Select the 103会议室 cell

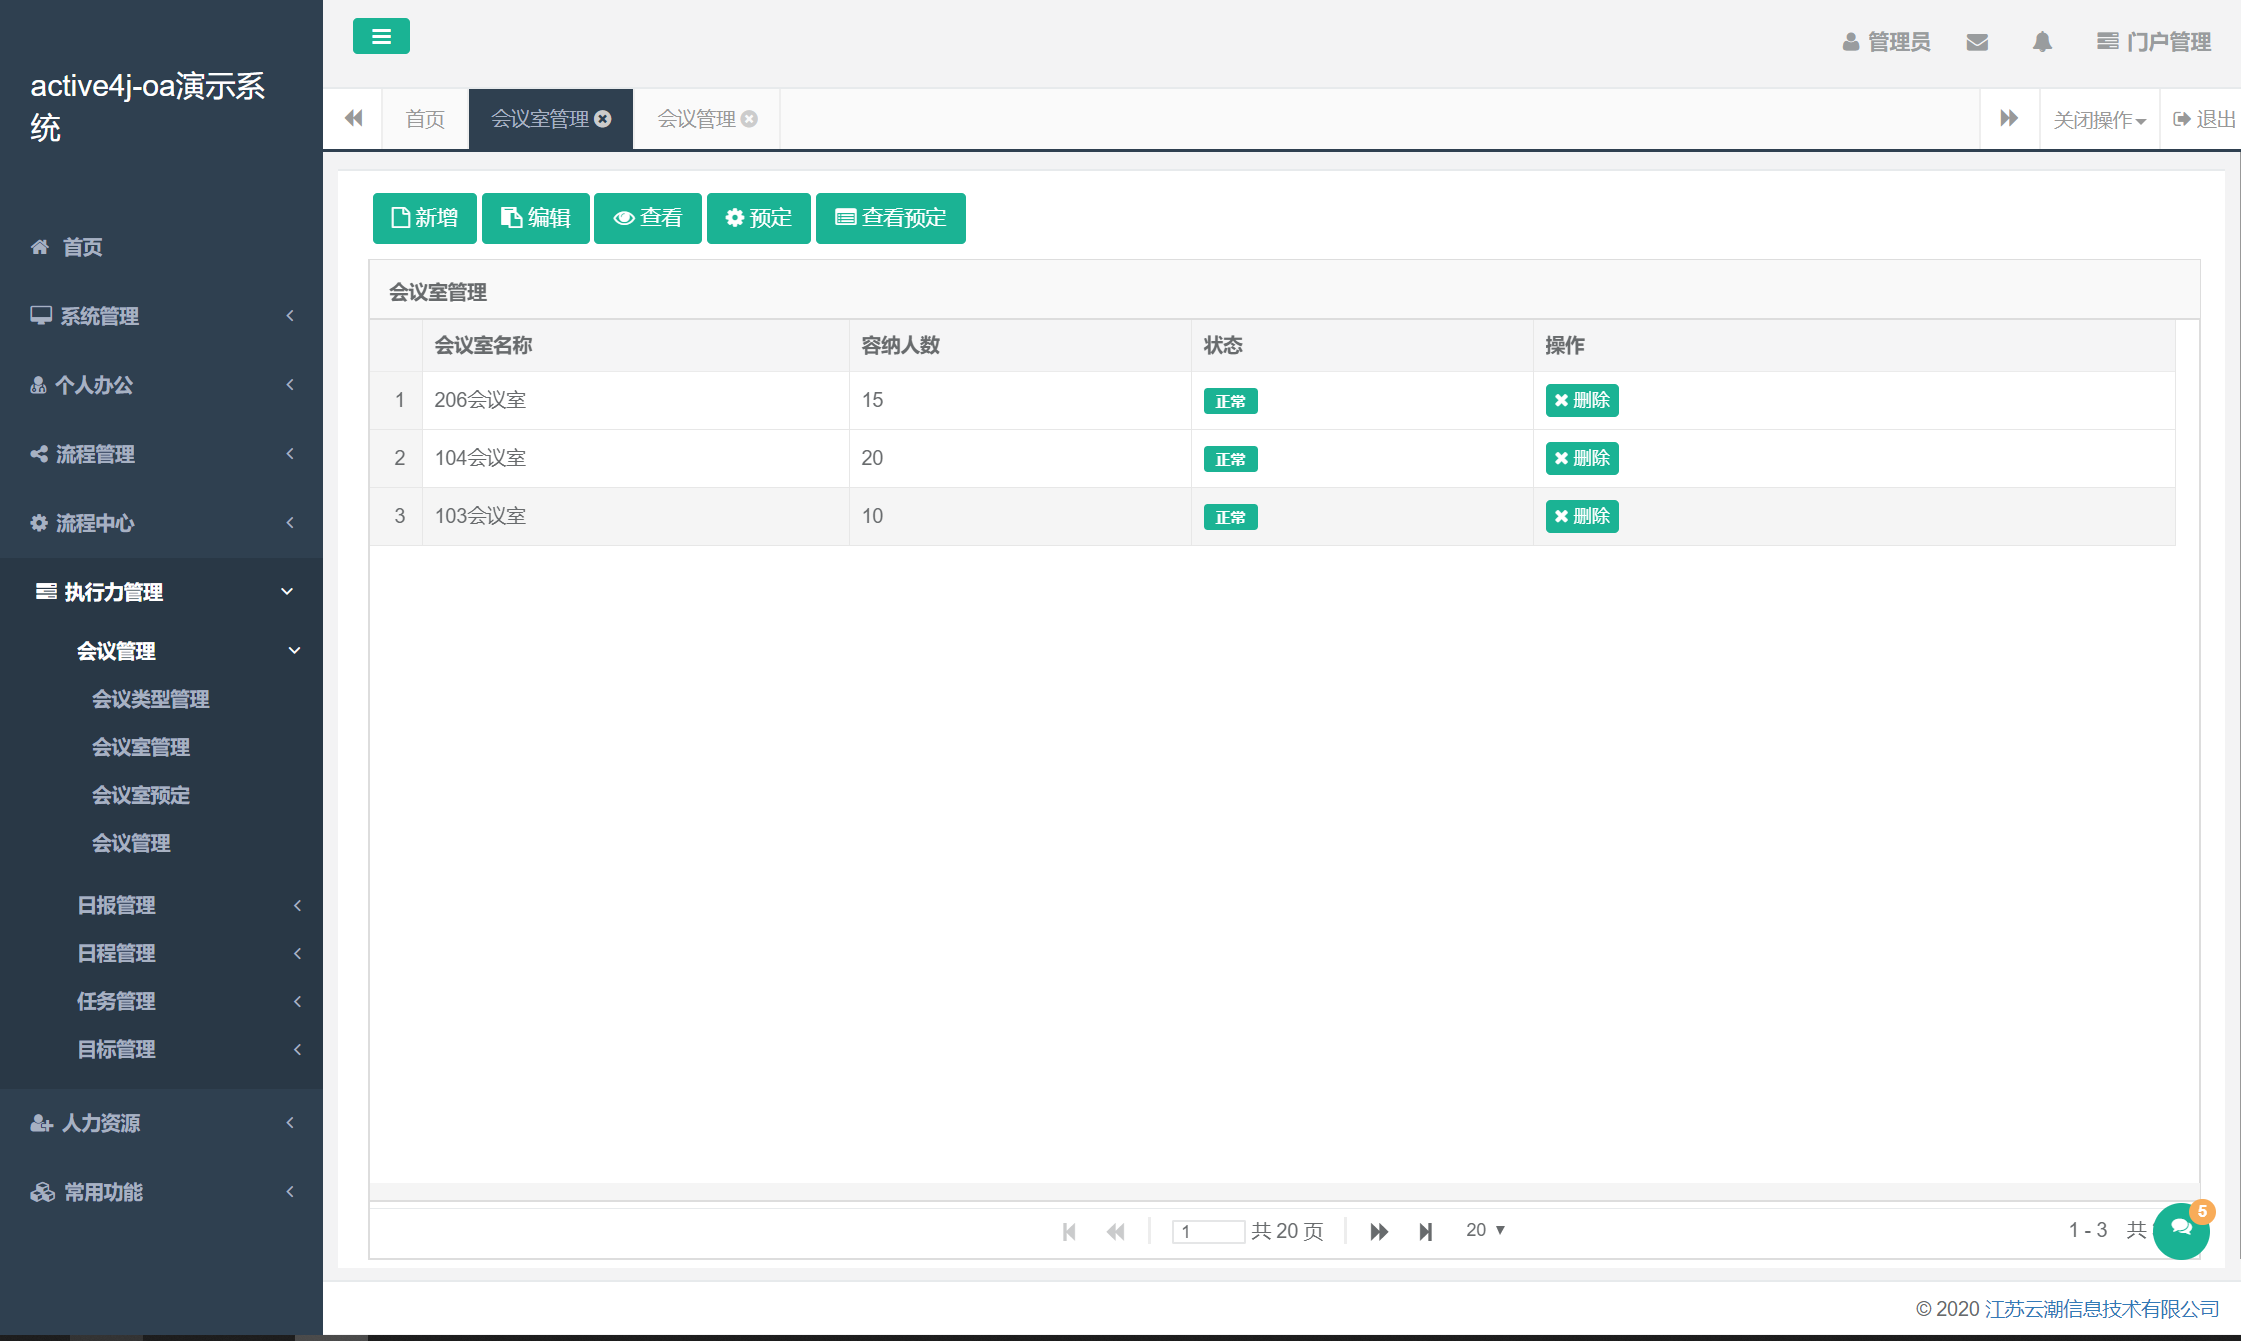click(x=636, y=516)
